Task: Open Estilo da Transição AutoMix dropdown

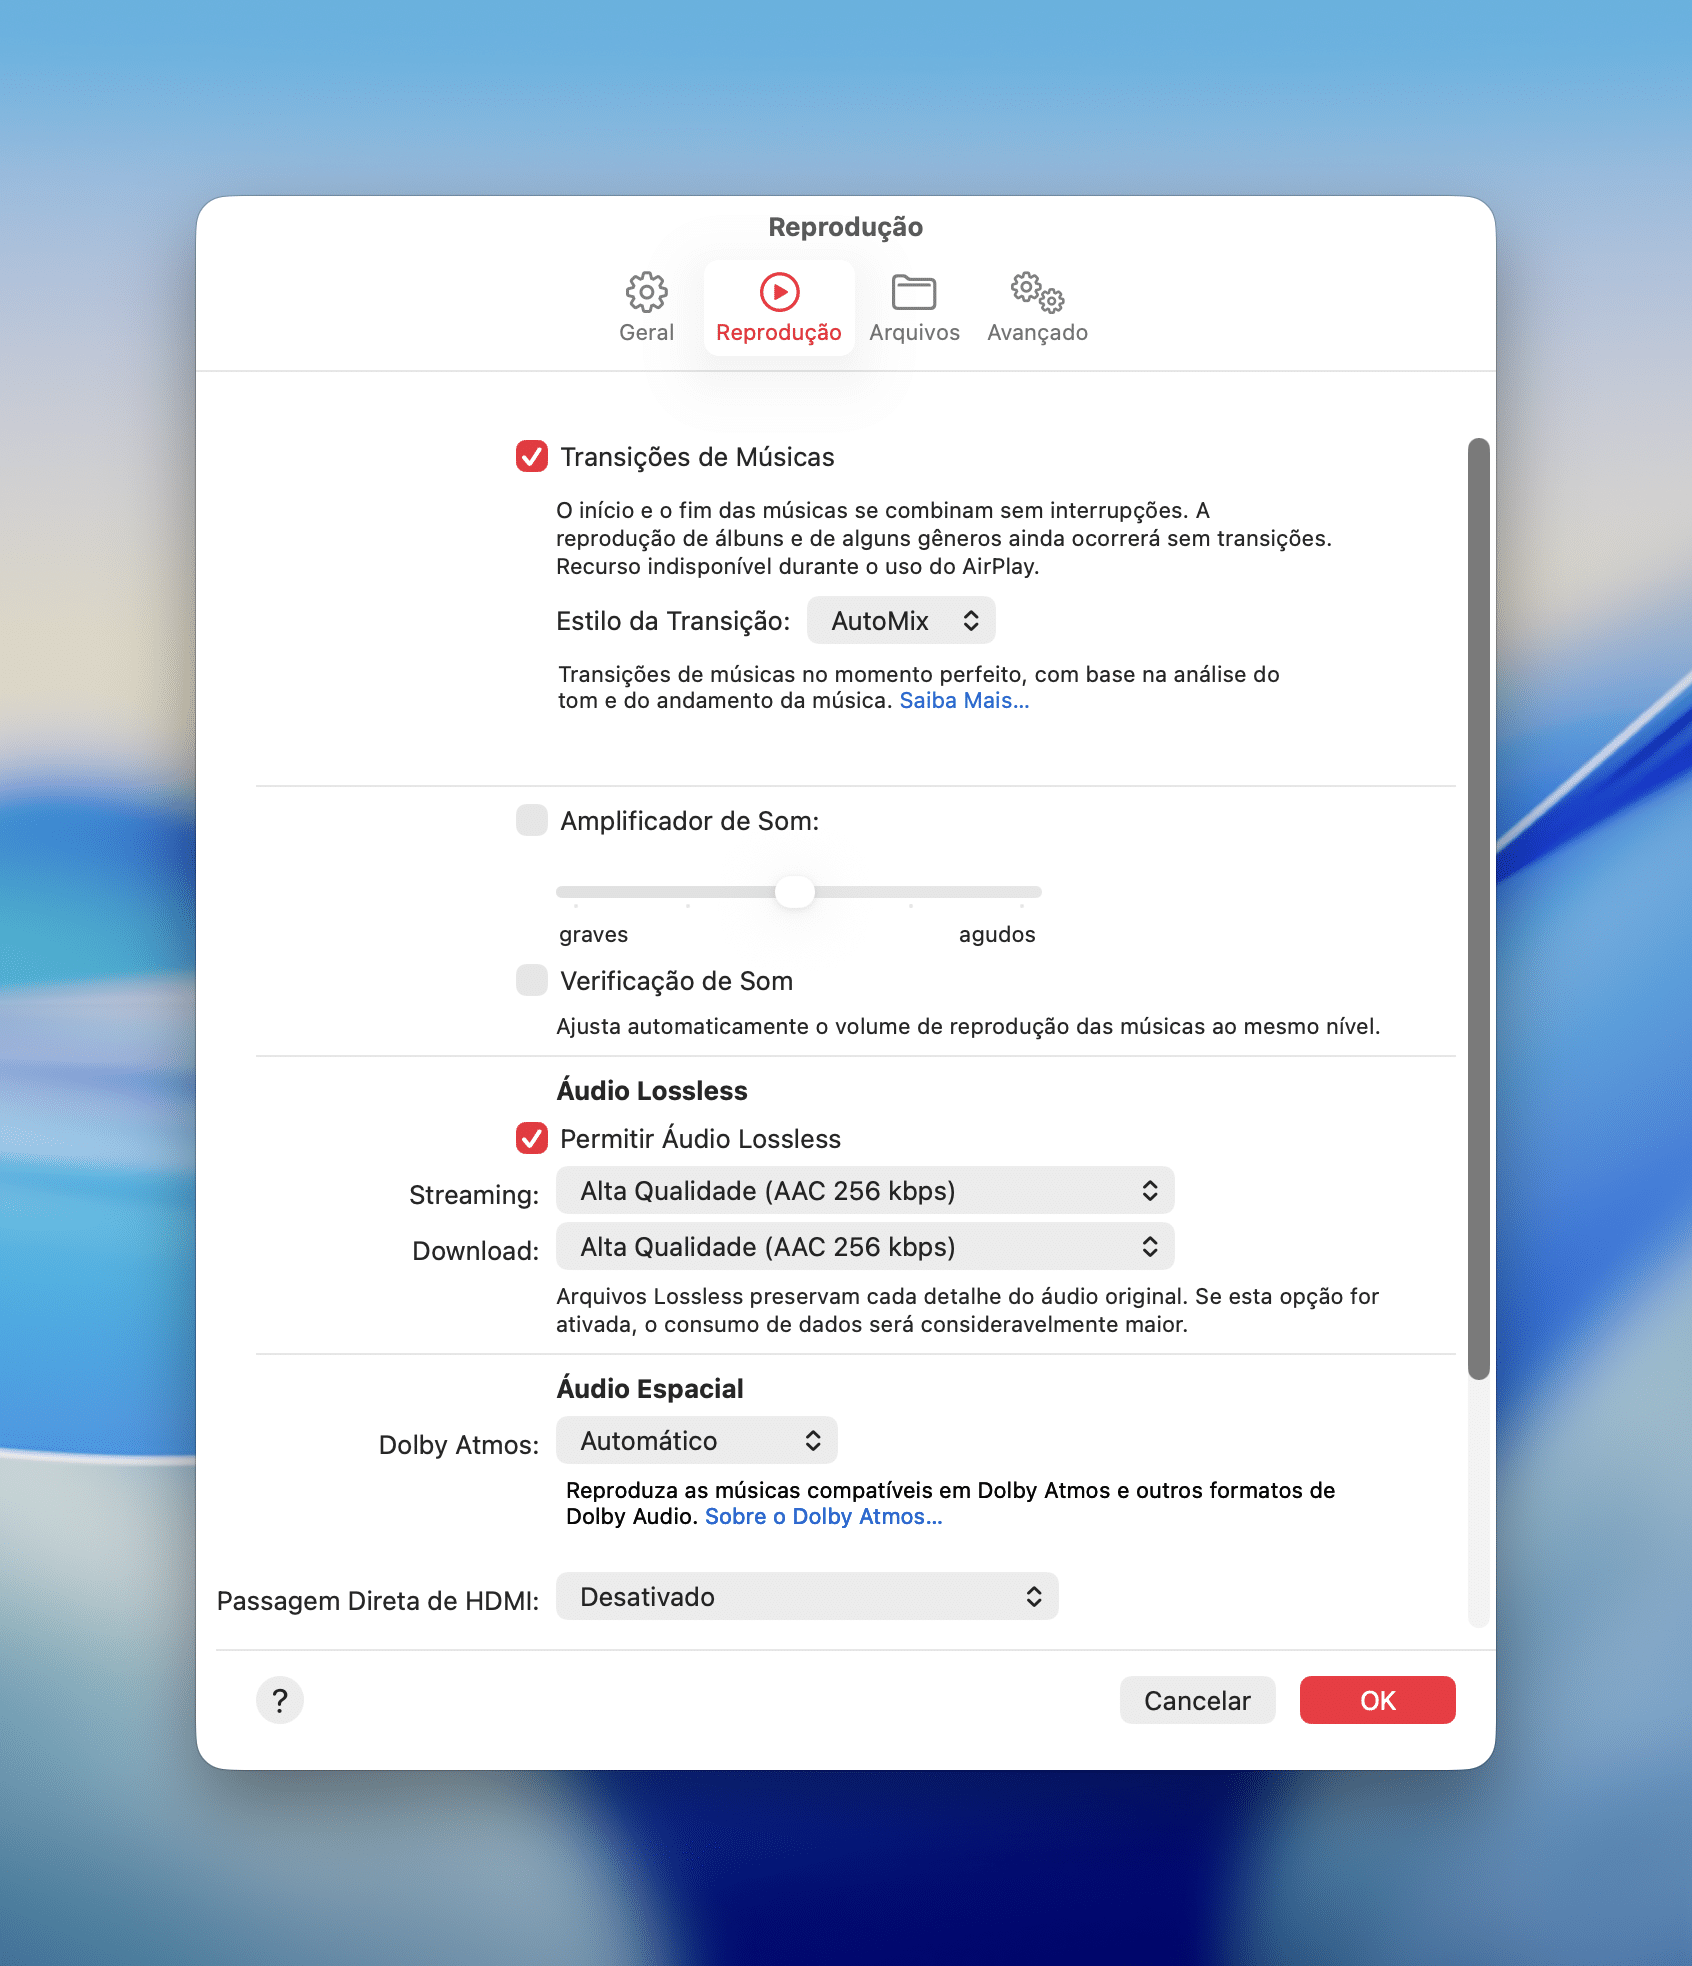Action: point(901,621)
